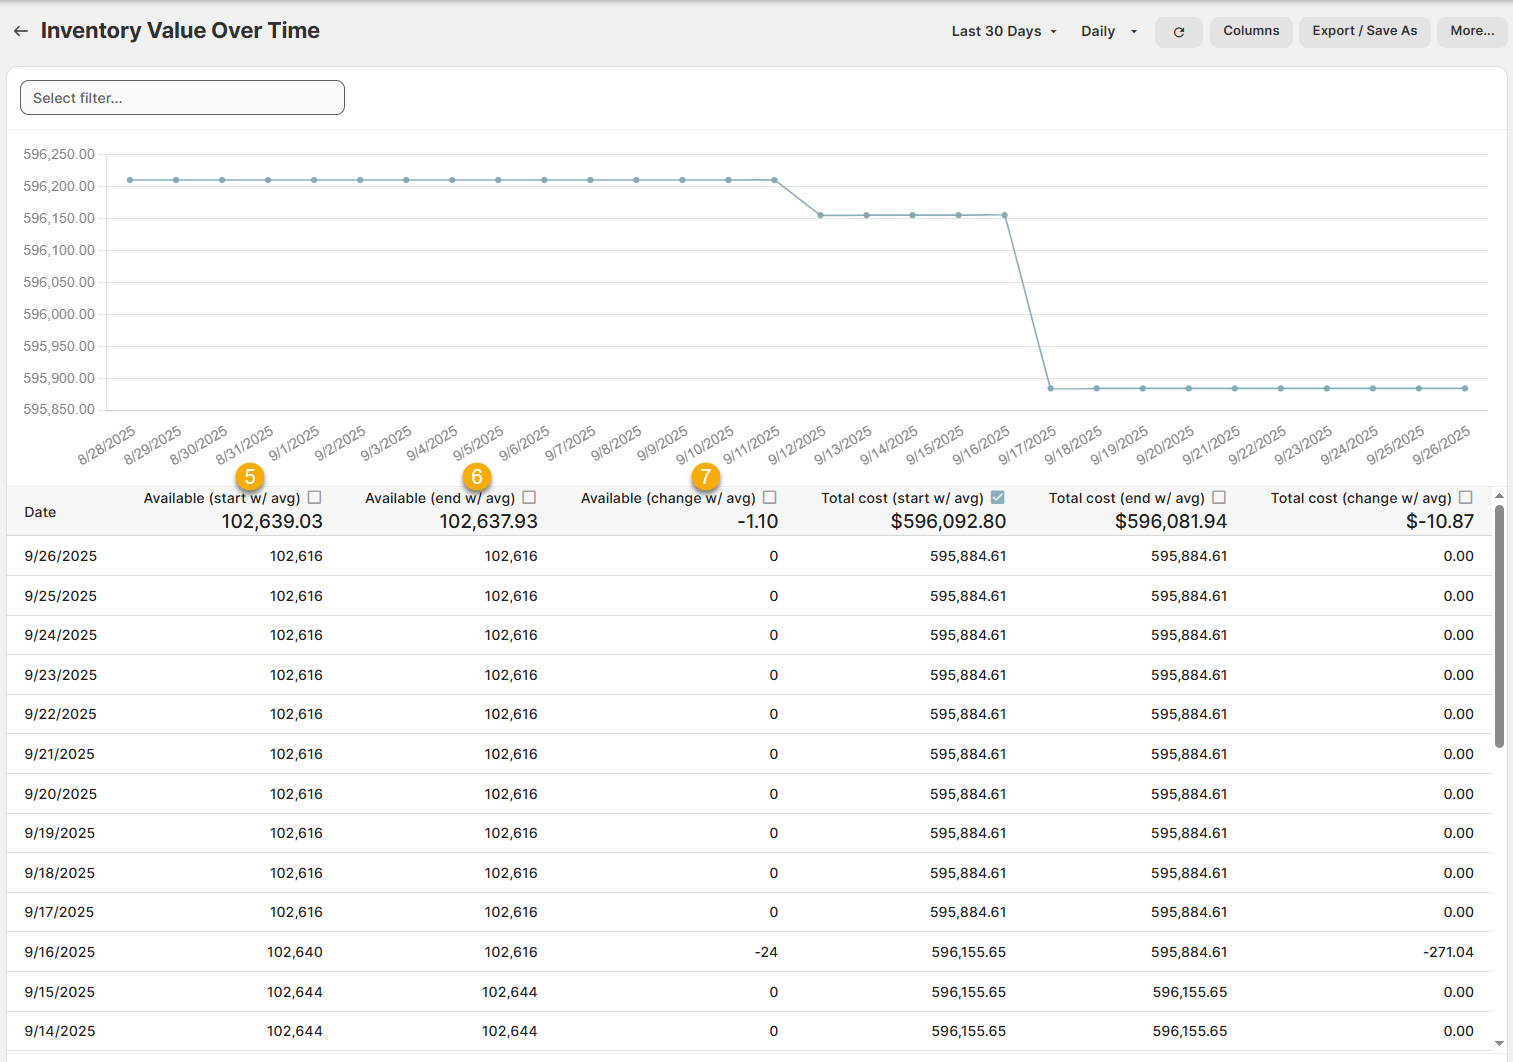Sort by the Date column header

pos(40,512)
